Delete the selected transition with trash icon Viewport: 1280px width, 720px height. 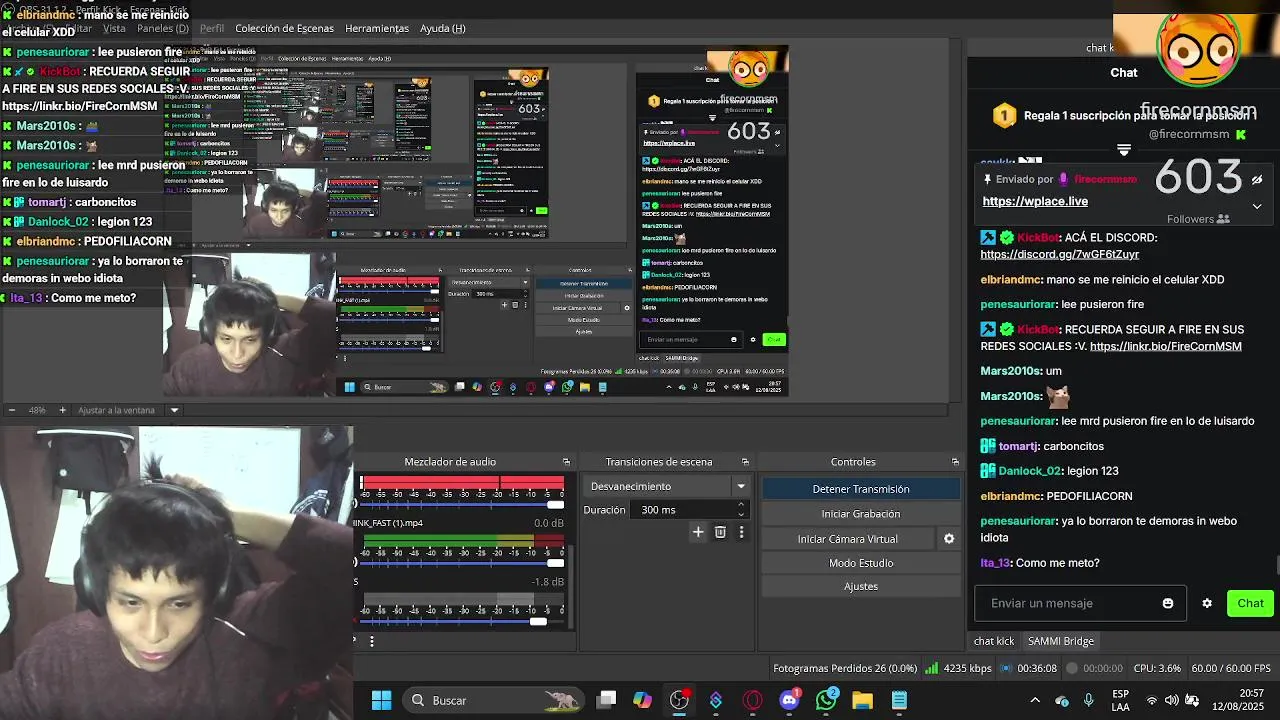[720, 532]
